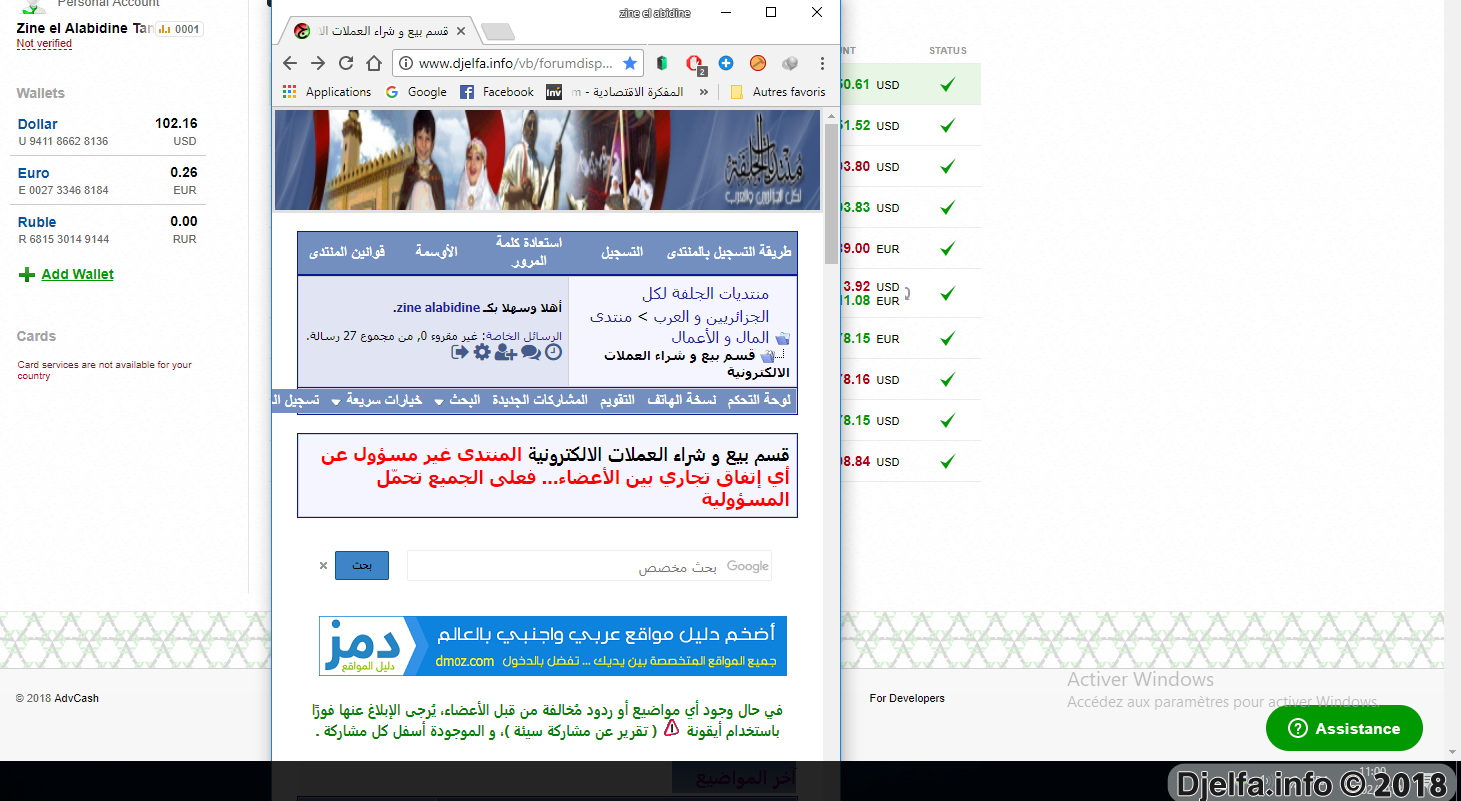Click Add Wallet in AdvCash window
Screen dimensions: 1461x801
point(78,275)
